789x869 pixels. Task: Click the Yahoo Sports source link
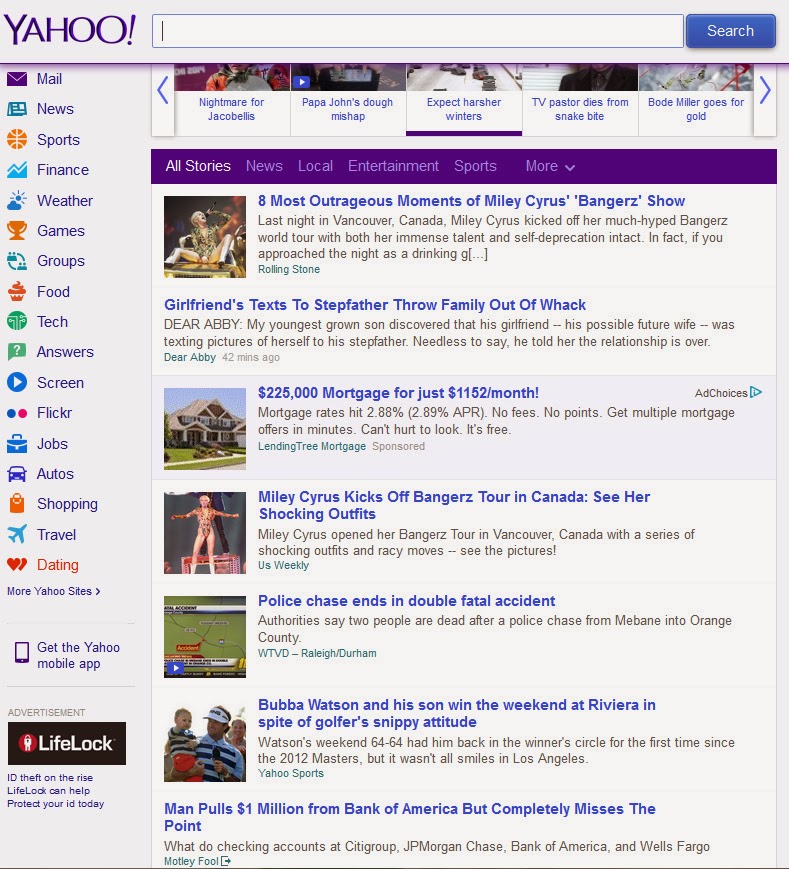click(x=290, y=773)
